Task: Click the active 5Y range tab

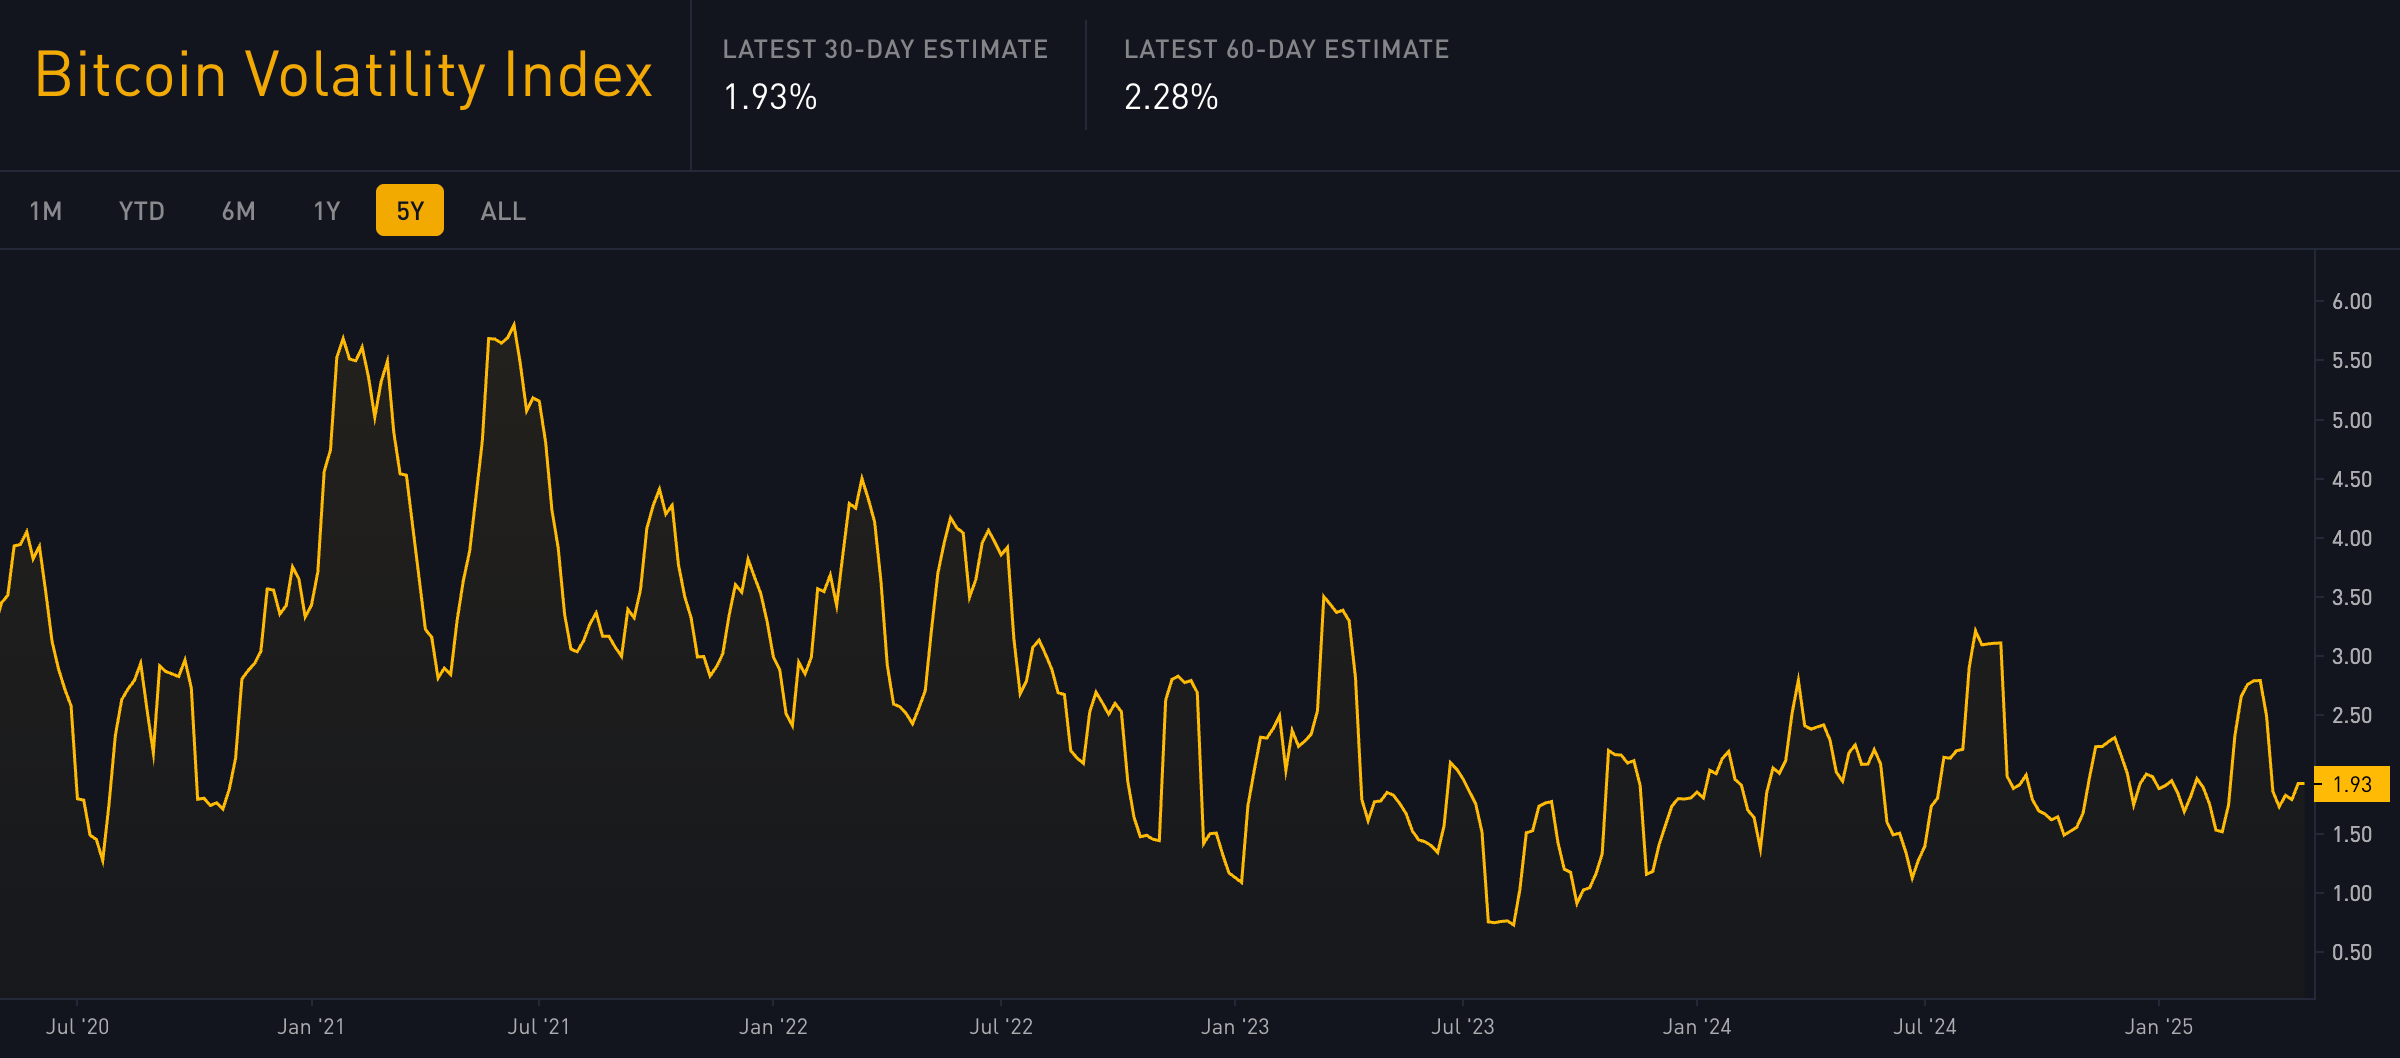Action: point(410,210)
